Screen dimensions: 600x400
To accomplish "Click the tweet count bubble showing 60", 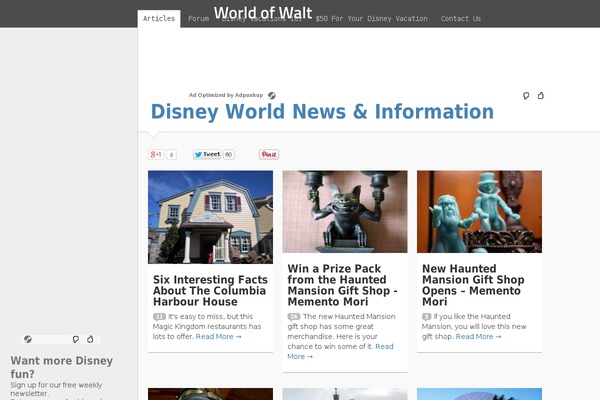I will pos(228,154).
